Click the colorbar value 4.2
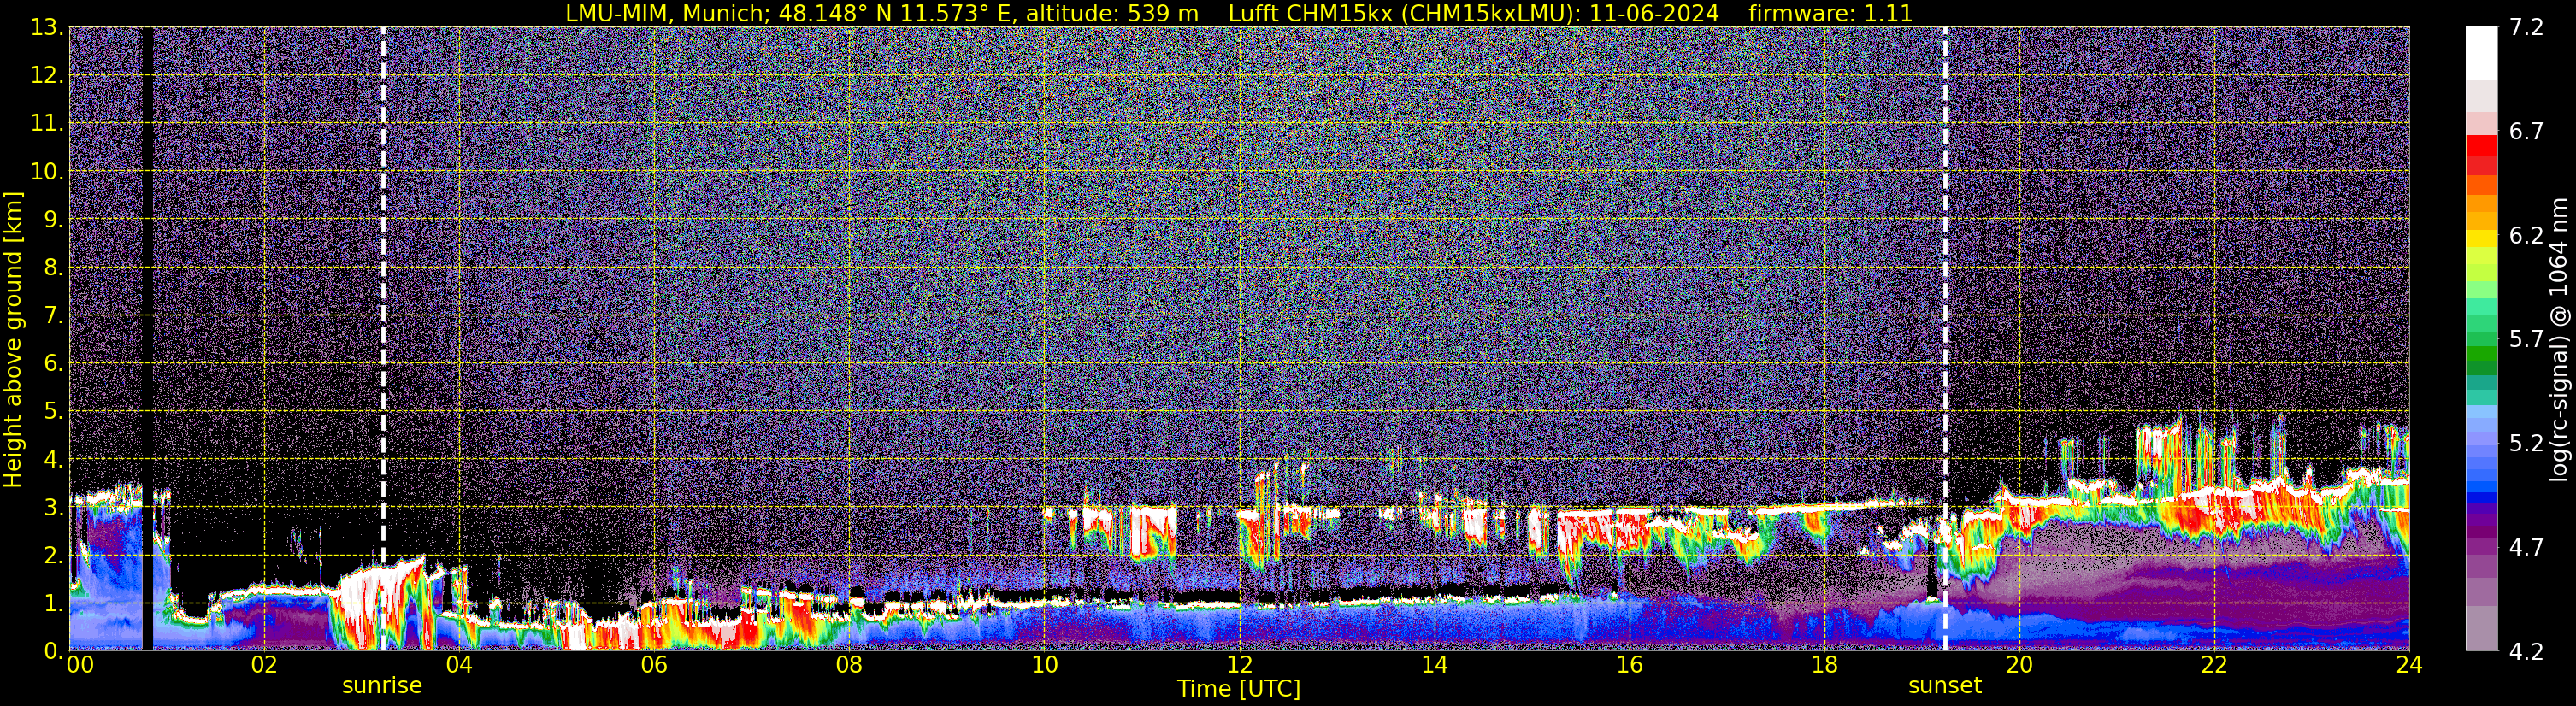The height and width of the screenshot is (706, 2576). click(x=2526, y=651)
